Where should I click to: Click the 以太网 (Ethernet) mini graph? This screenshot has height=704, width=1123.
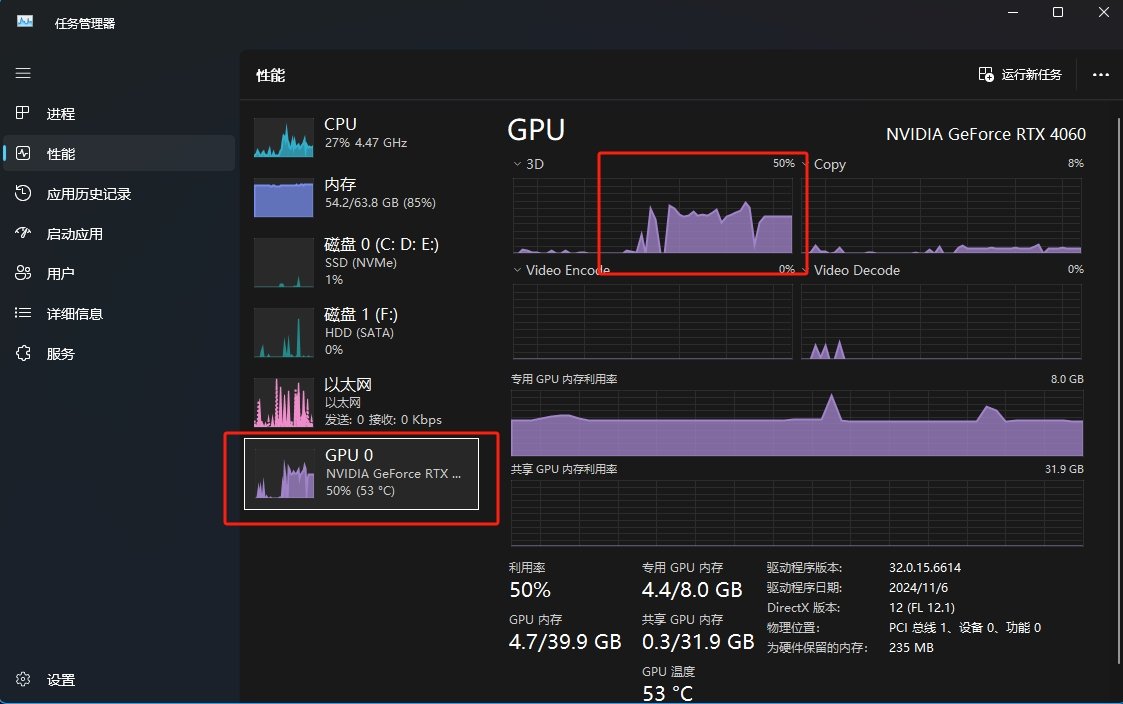(283, 402)
